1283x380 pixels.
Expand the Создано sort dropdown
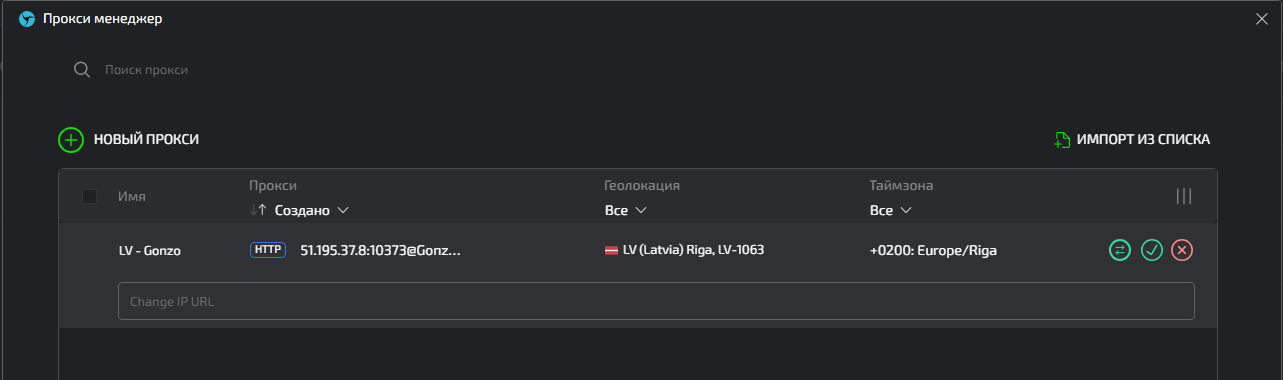click(311, 210)
